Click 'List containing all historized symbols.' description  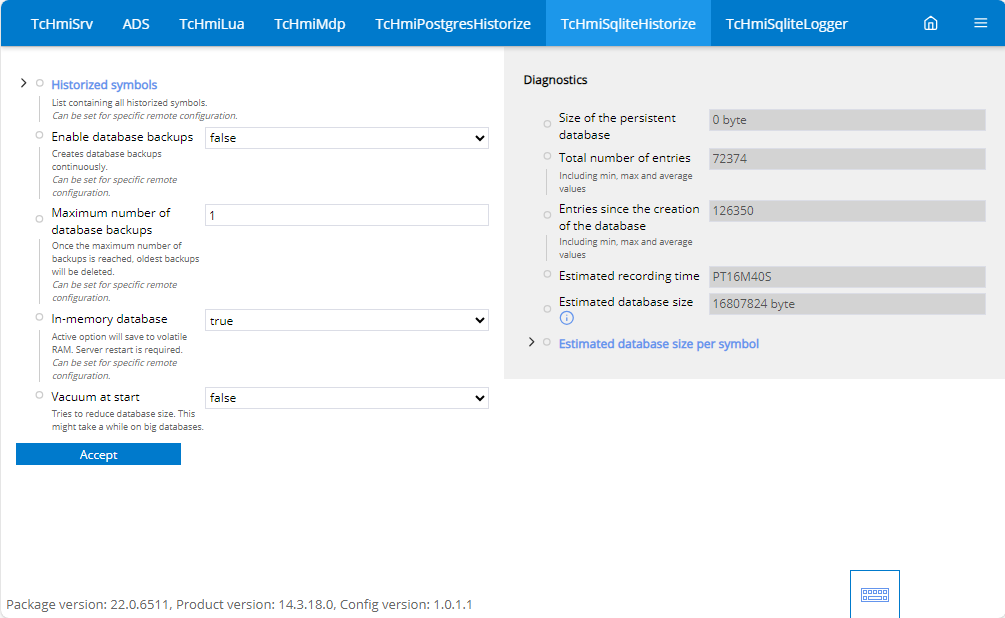pos(129,103)
